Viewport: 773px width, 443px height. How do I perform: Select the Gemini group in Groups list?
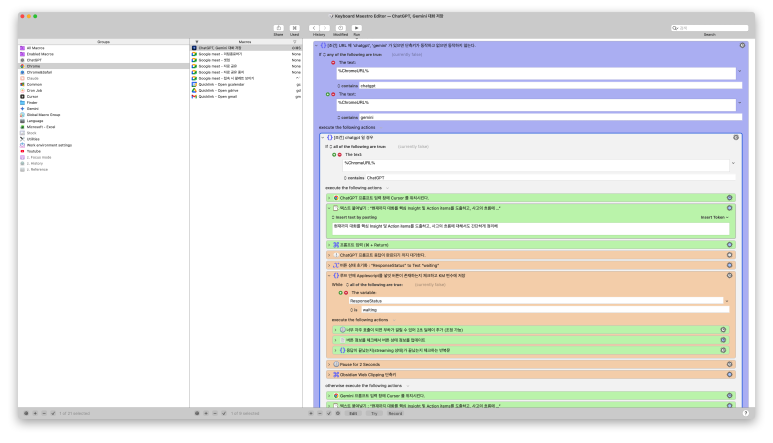point(33,108)
